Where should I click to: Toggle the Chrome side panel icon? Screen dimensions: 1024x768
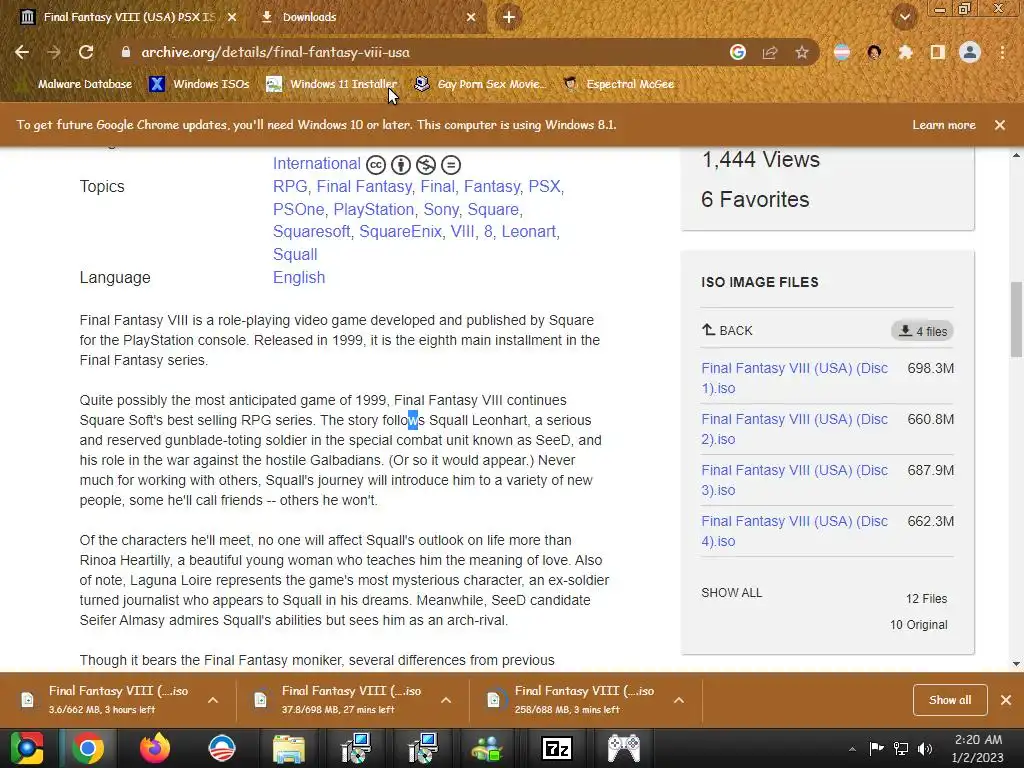click(x=938, y=52)
